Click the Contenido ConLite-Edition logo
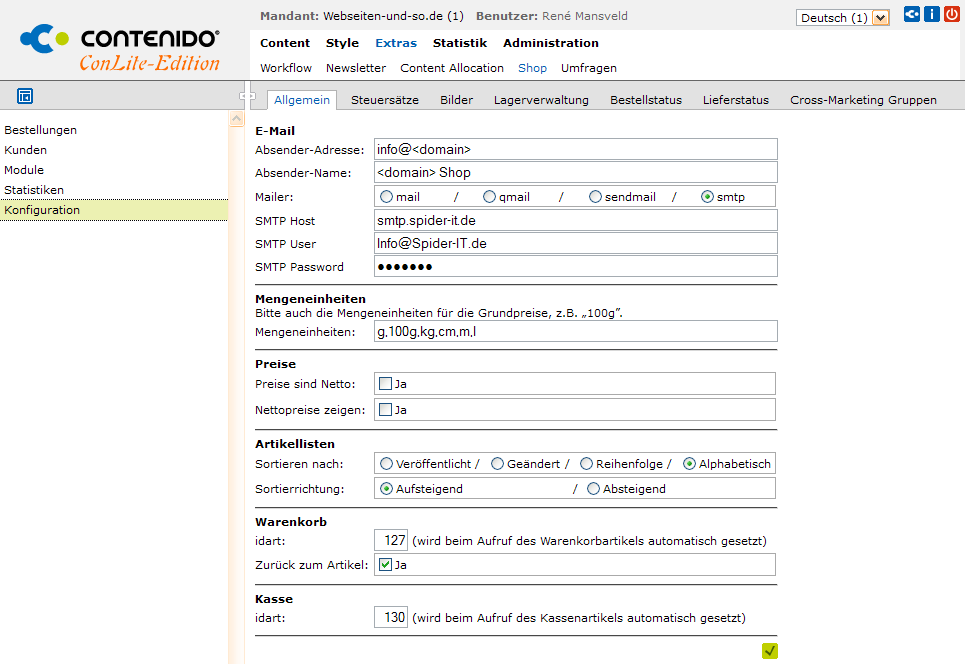Viewport: 965px width, 664px height. click(120, 49)
